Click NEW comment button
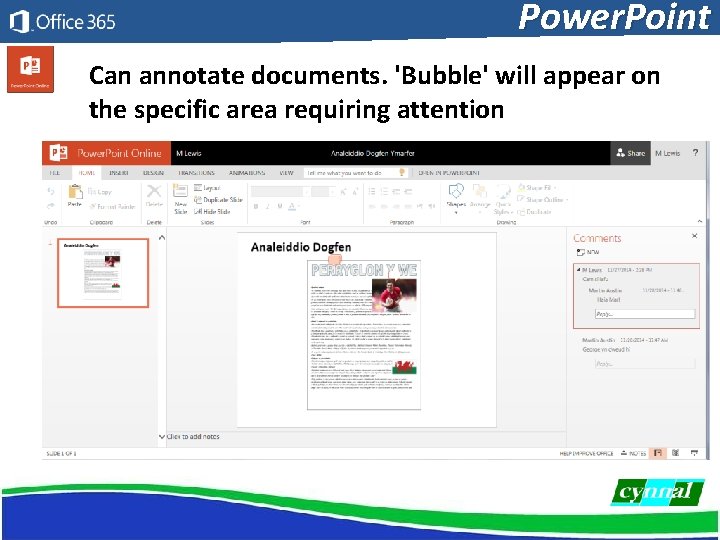The width and height of the screenshot is (720, 540). [x=588, y=252]
